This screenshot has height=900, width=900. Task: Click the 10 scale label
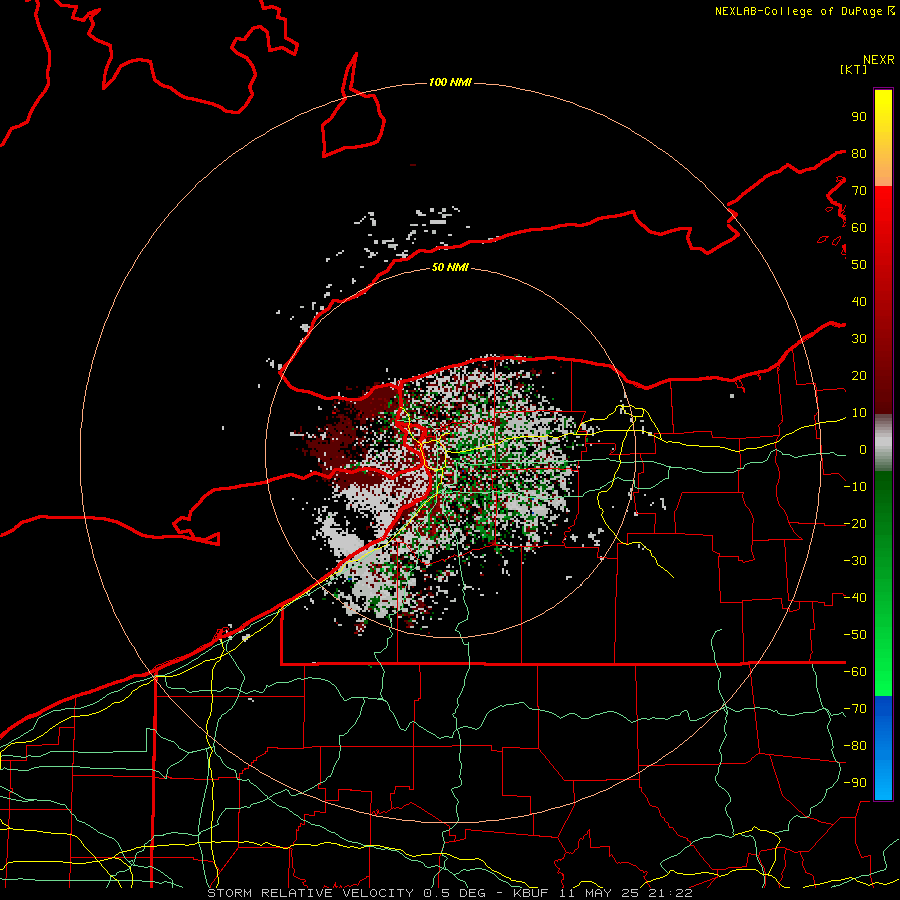click(x=859, y=413)
